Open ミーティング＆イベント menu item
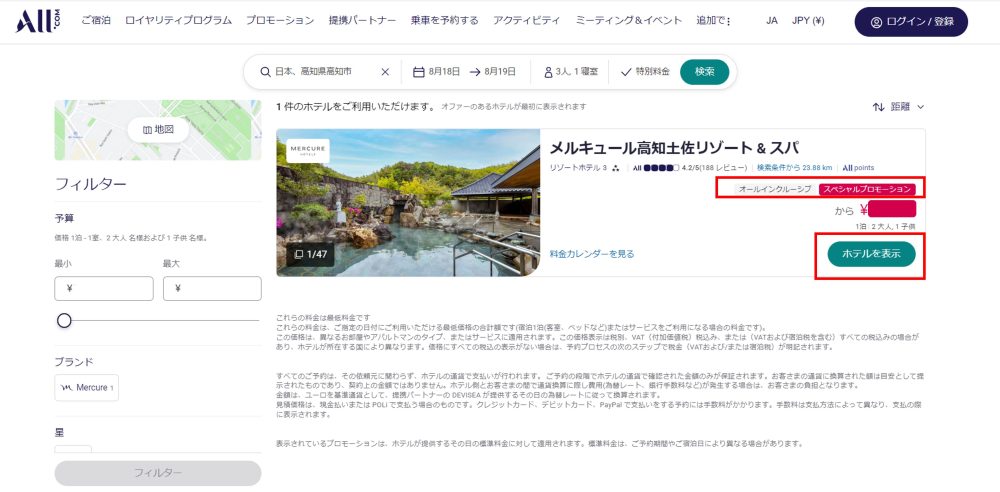 628,21
